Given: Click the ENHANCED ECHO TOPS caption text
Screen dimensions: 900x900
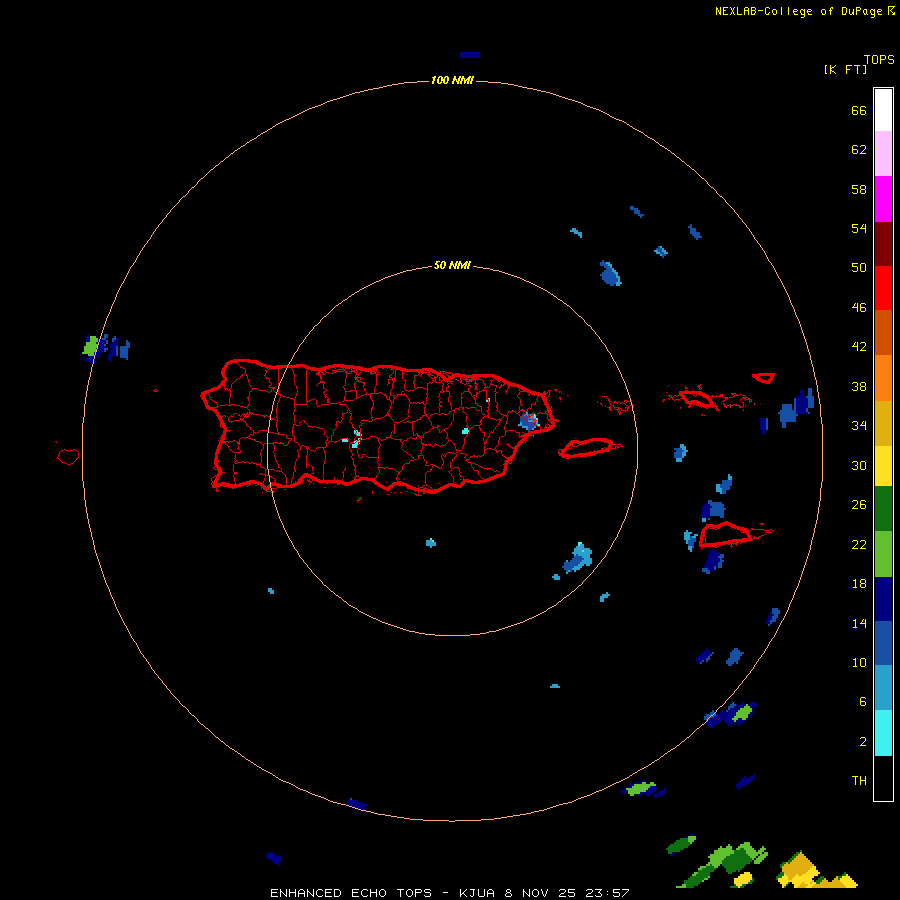Looking at the screenshot, I should point(351,893).
